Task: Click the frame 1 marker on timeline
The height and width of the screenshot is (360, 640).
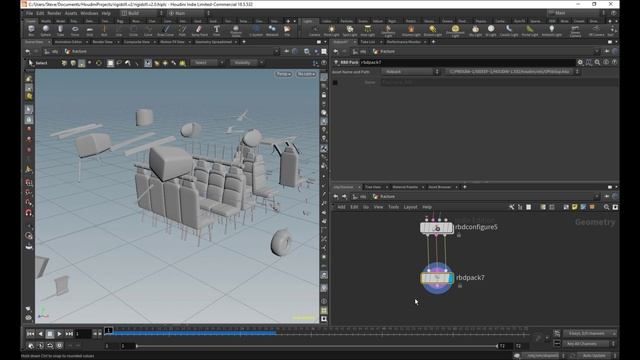Action: click(x=108, y=330)
